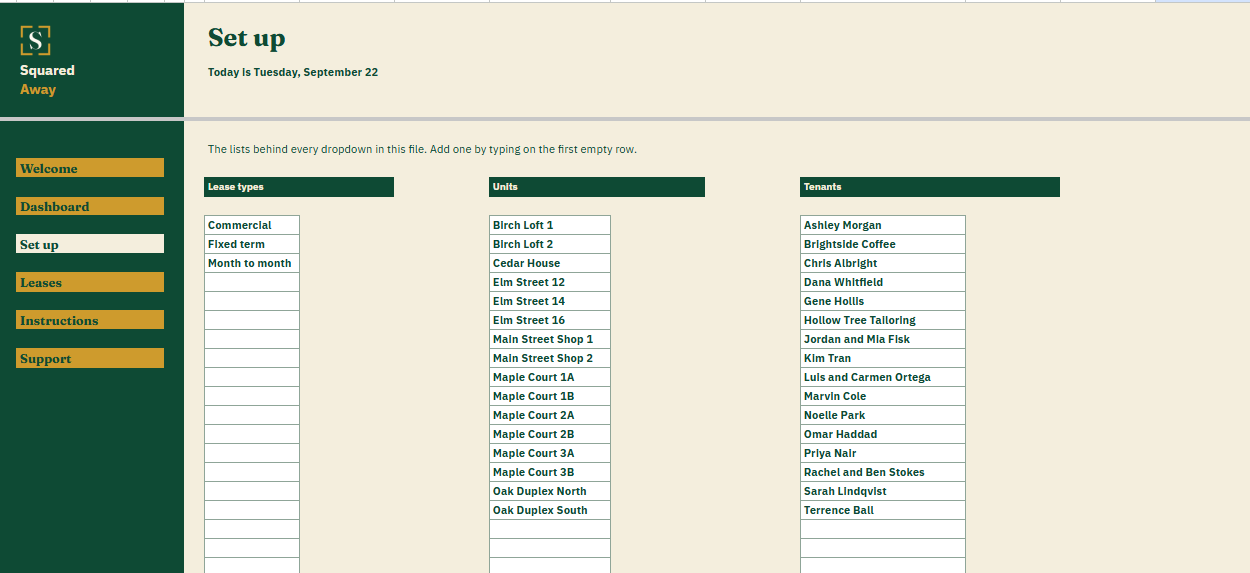The height and width of the screenshot is (573, 1250).
Task: Select the Elm Street 14 unit
Action: (x=550, y=301)
